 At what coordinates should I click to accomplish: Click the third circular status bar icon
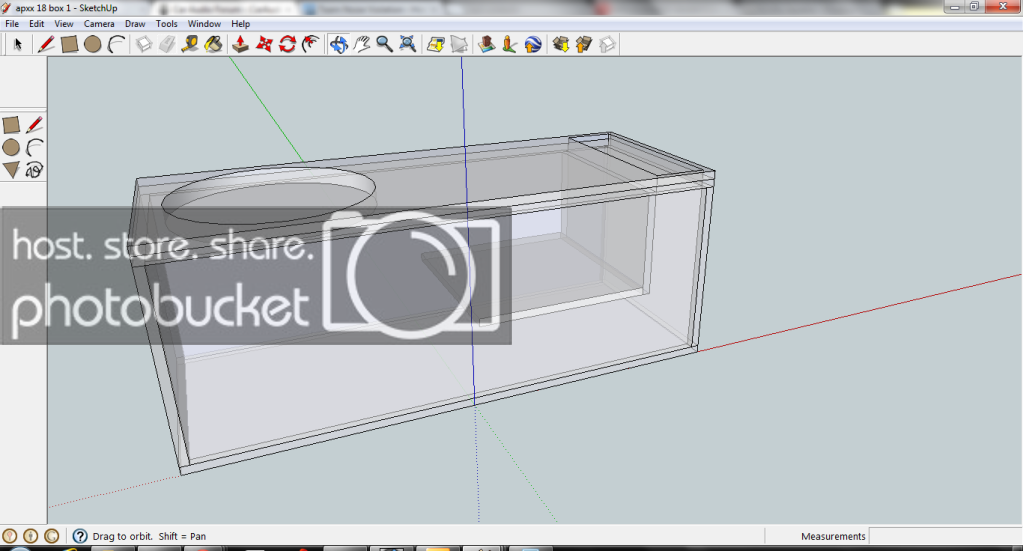(52, 536)
